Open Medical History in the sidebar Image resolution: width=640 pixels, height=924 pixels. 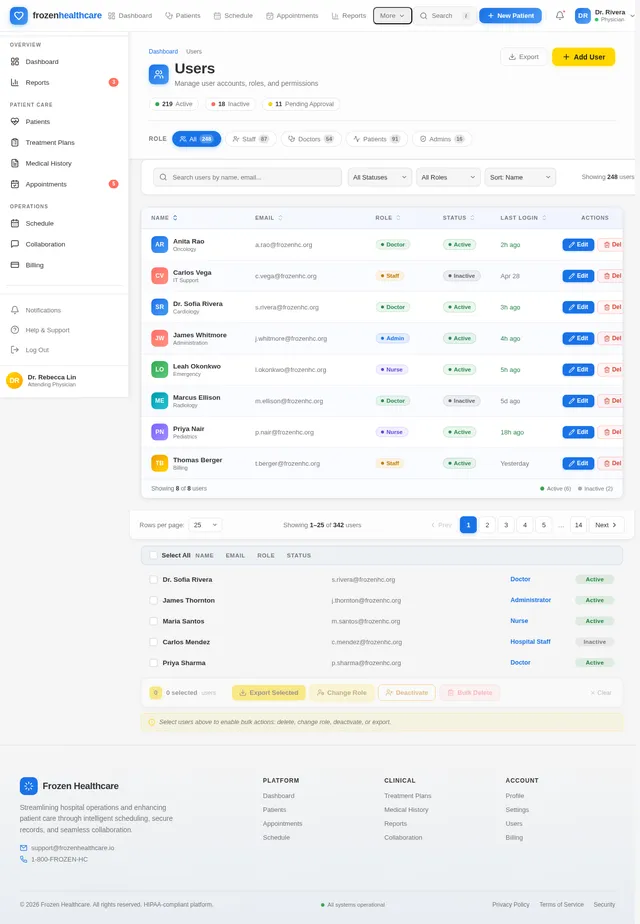coord(48,163)
